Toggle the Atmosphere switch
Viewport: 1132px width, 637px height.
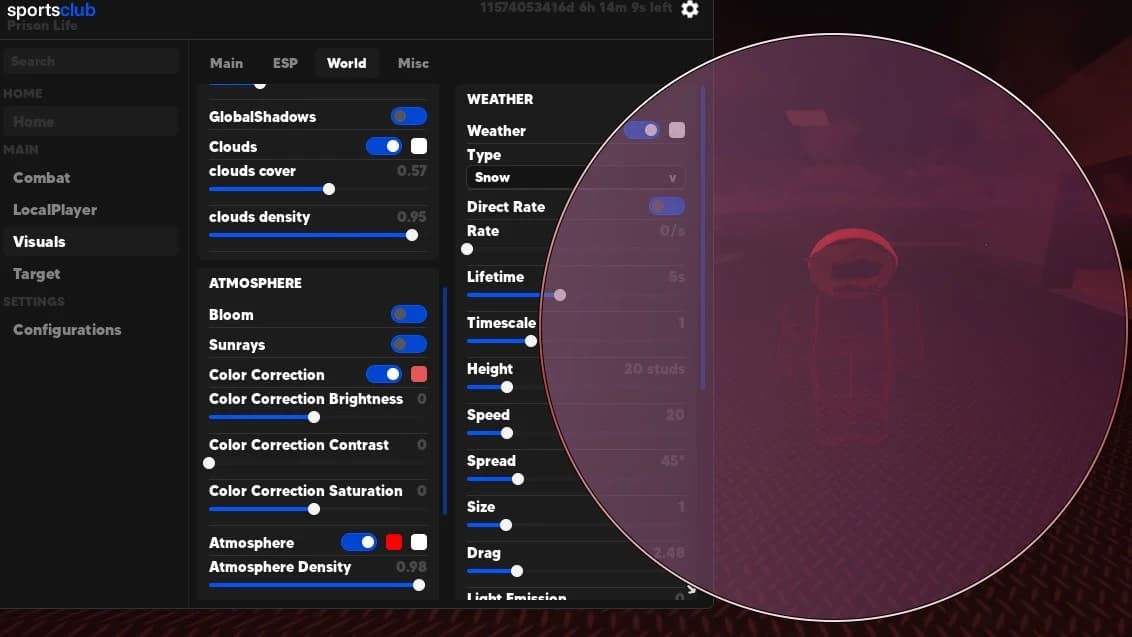pyautogui.click(x=359, y=542)
